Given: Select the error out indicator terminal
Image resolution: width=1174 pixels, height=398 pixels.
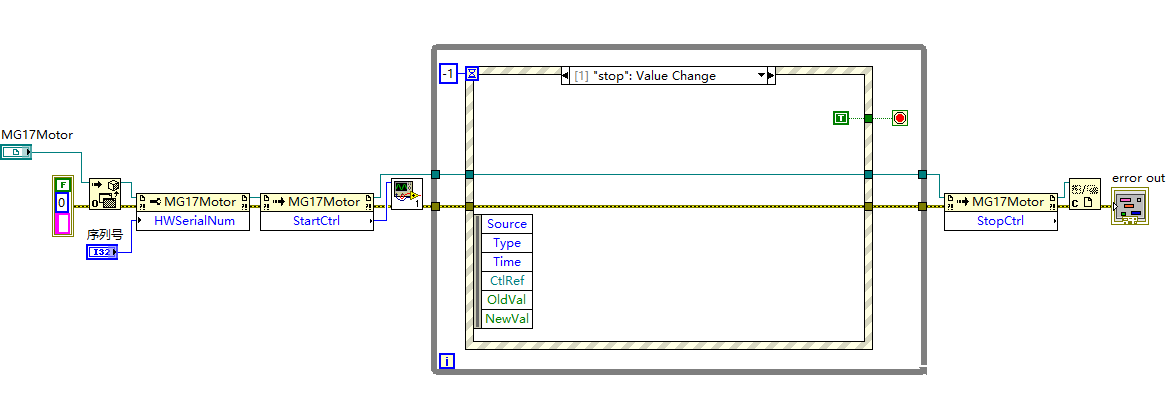Looking at the screenshot, I should coord(1130,205).
